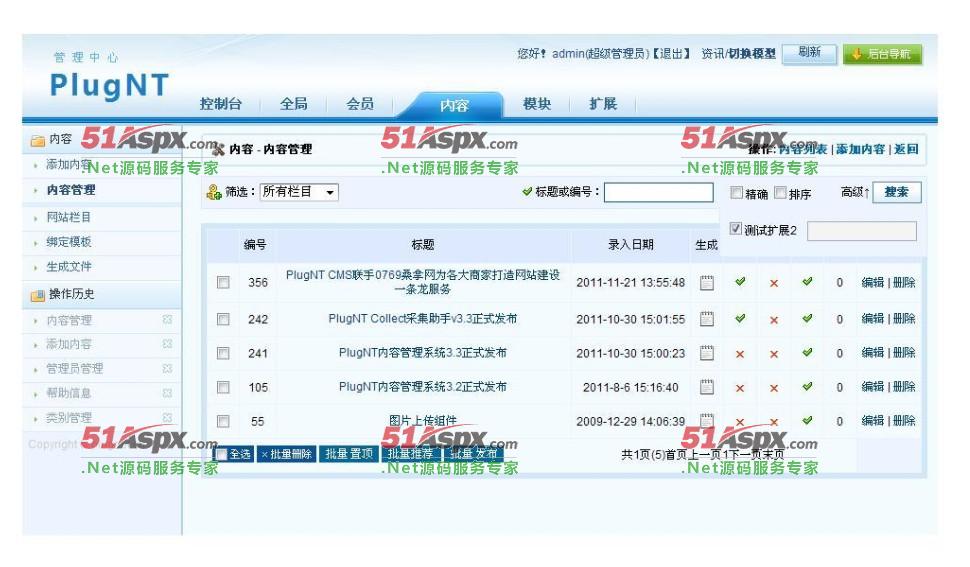
Task: Click the 刷新 refresh button
Action: click(809, 53)
